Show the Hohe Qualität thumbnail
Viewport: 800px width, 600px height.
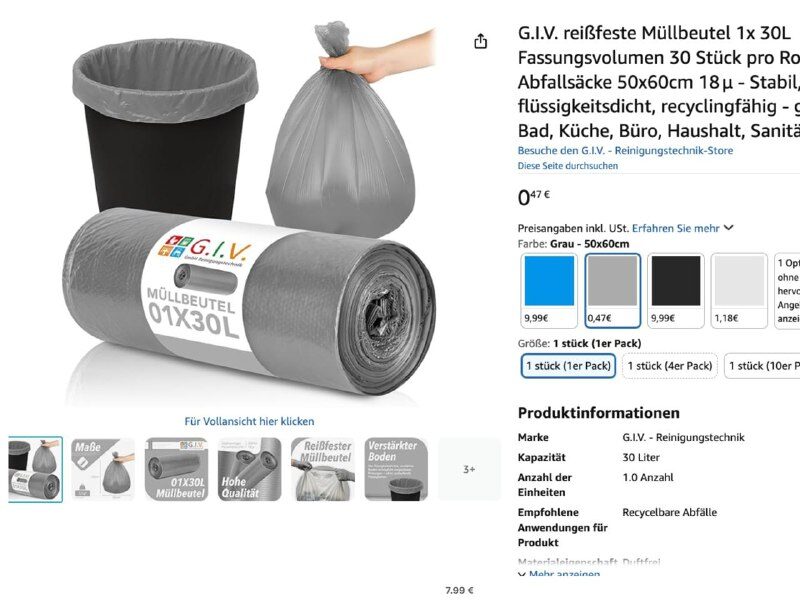249,469
